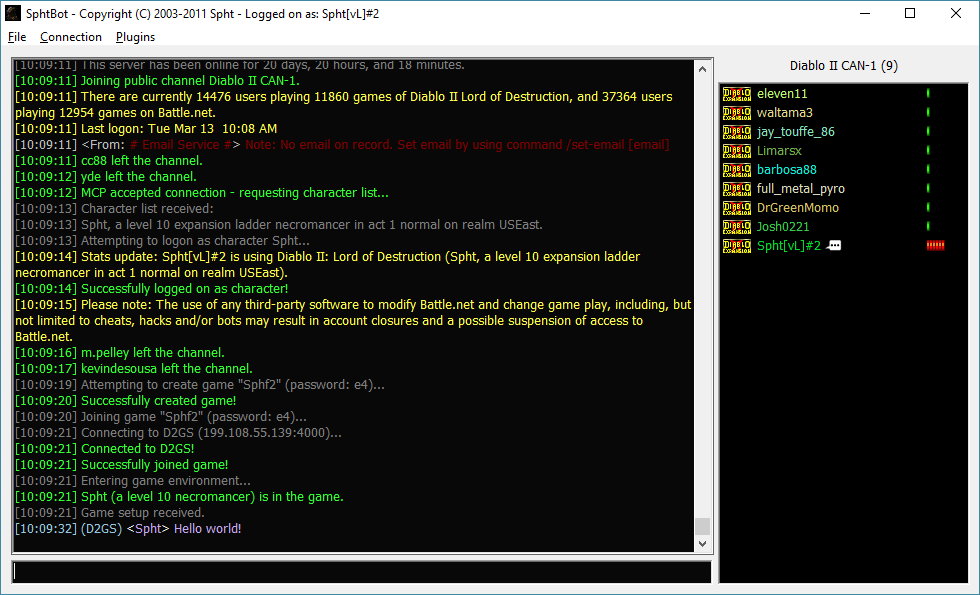Click the Diablo icon beside Limarsx
The height and width of the screenshot is (595, 980).
pyautogui.click(x=737, y=151)
